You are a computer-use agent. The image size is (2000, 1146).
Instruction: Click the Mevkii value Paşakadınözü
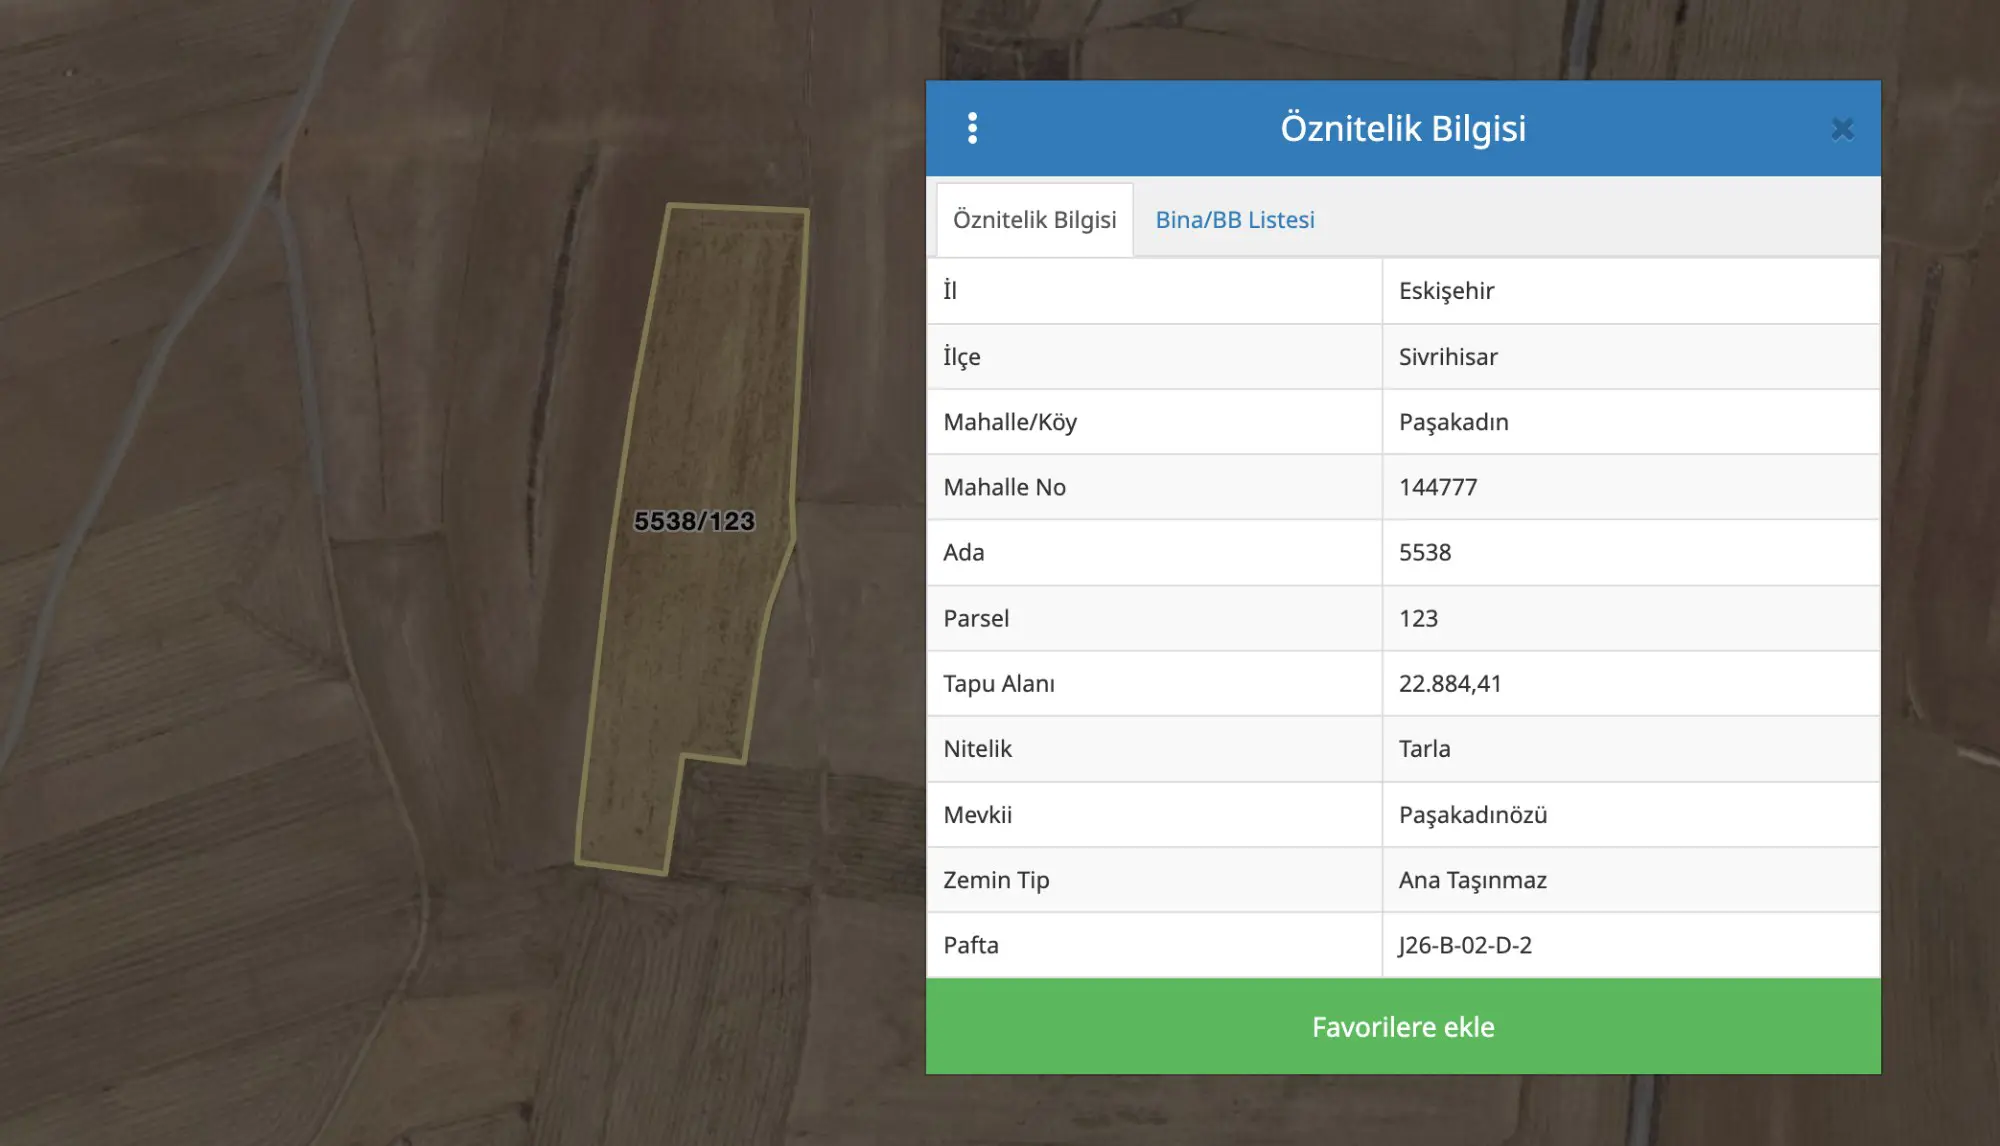[x=1472, y=814]
